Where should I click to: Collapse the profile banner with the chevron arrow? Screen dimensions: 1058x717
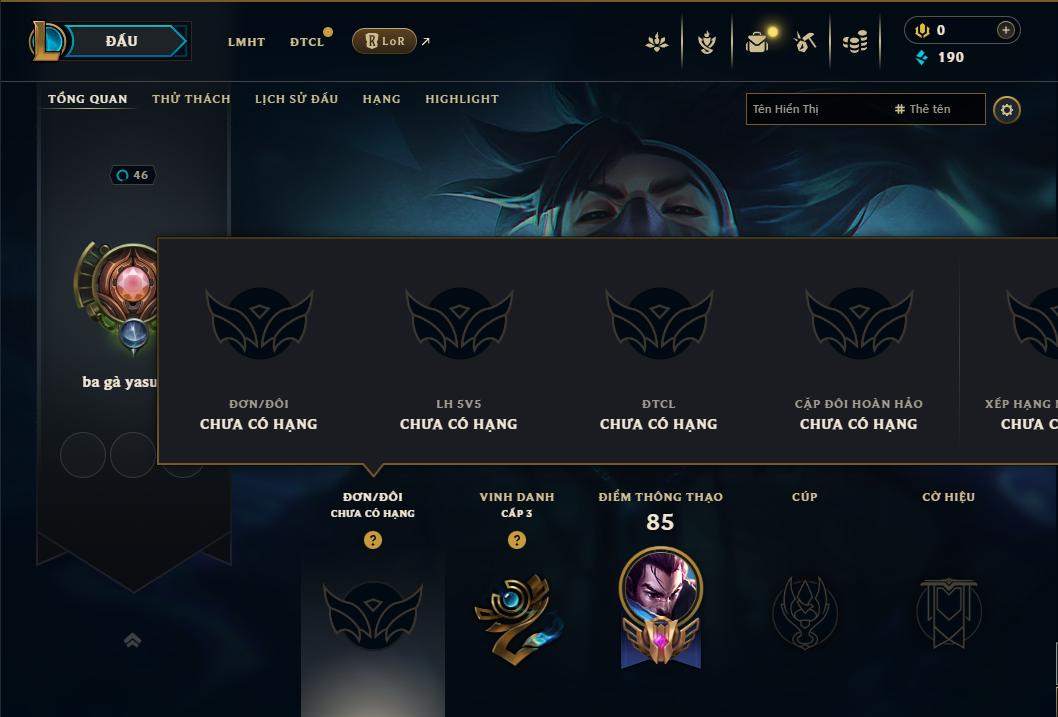[x=132, y=640]
